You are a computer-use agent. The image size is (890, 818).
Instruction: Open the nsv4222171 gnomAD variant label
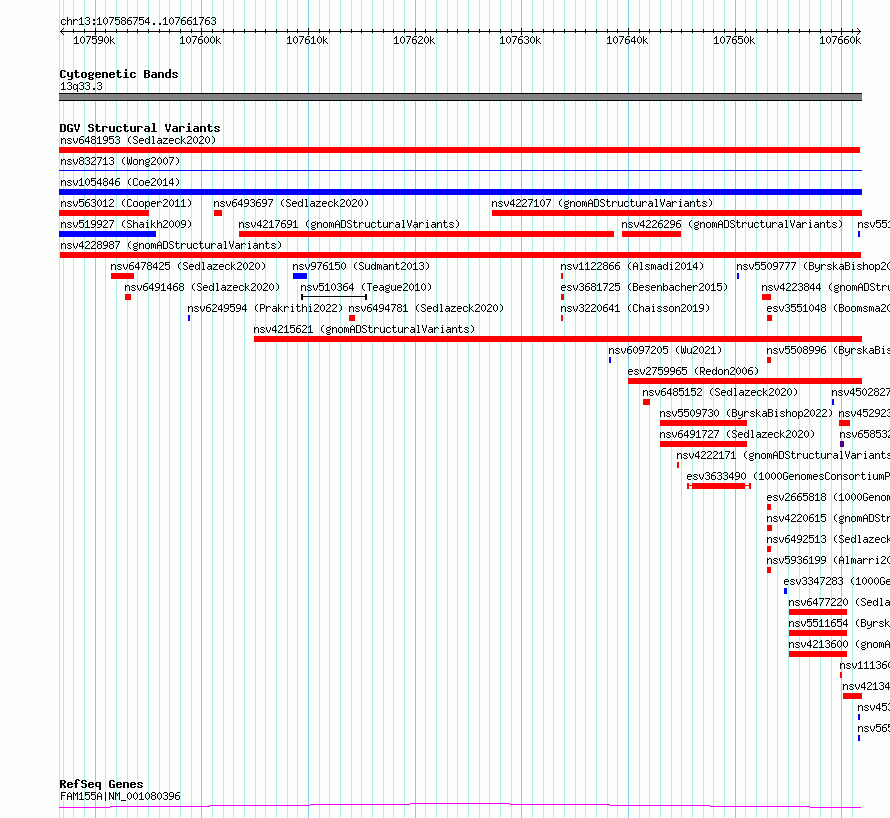coord(783,455)
